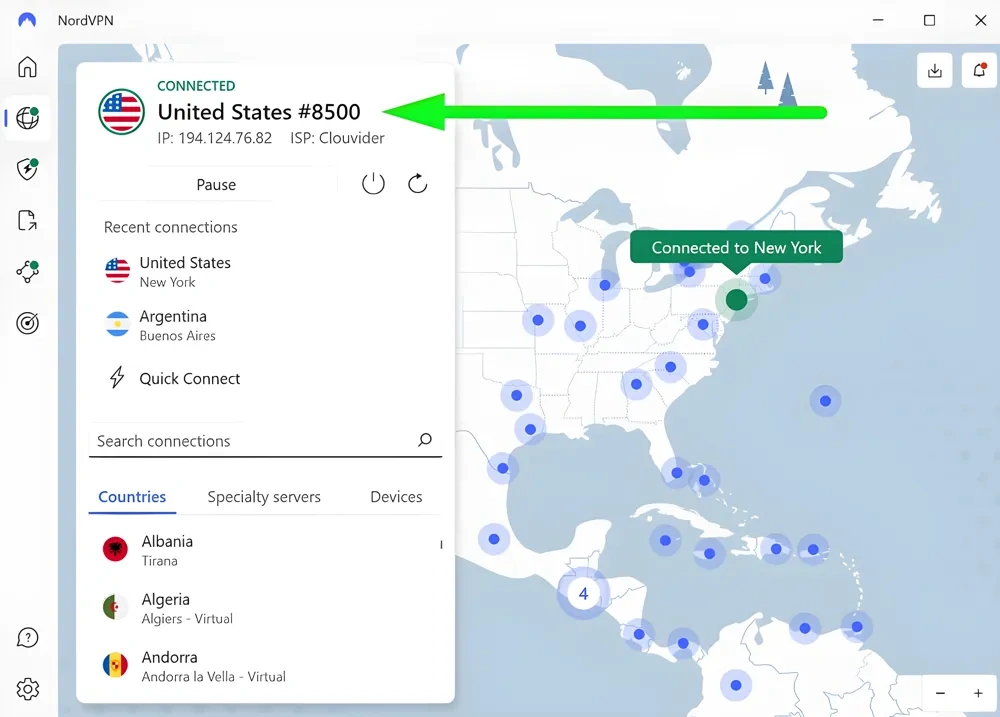Click the Andorra flag icon

point(115,665)
